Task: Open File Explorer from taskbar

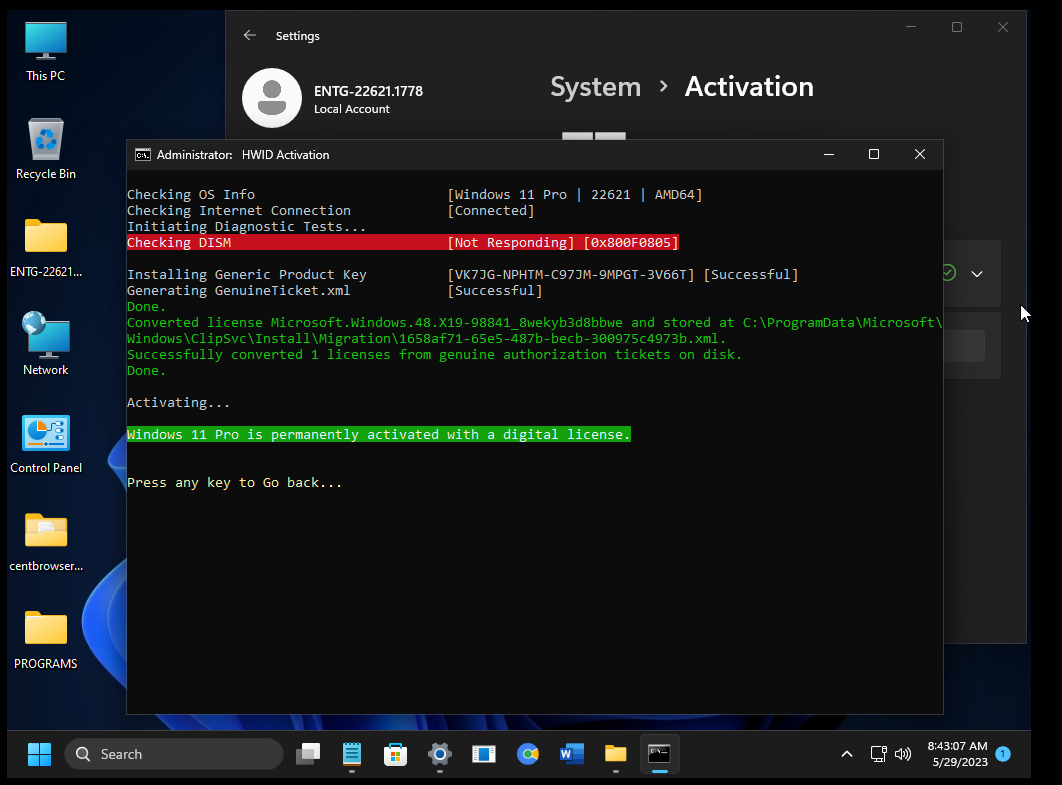Action: pos(616,754)
